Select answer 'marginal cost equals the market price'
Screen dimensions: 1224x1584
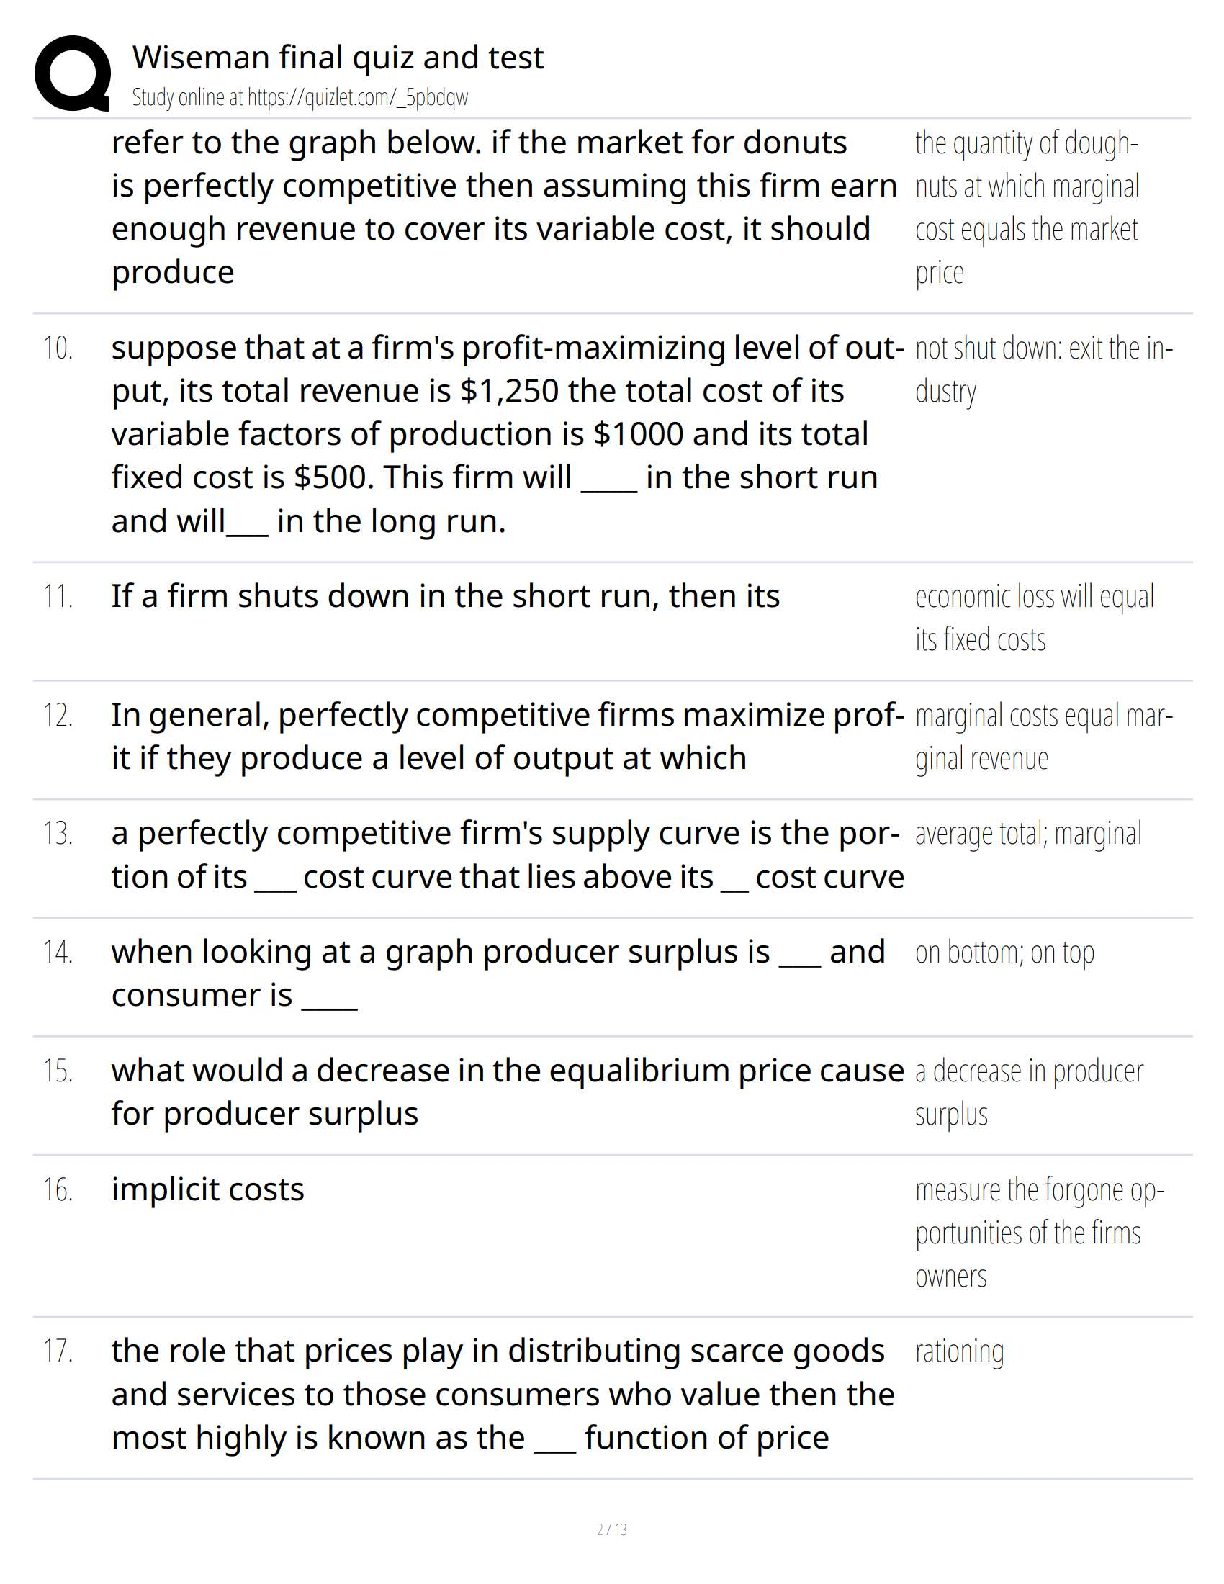click(x=1027, y=208)
